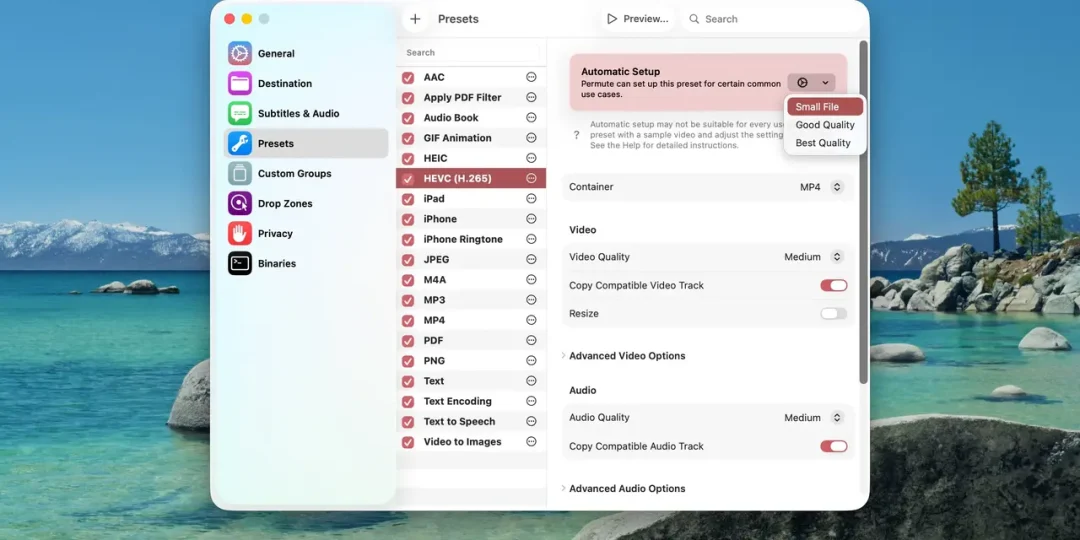Open more options for MP4 preset

(x=531, y=320)
